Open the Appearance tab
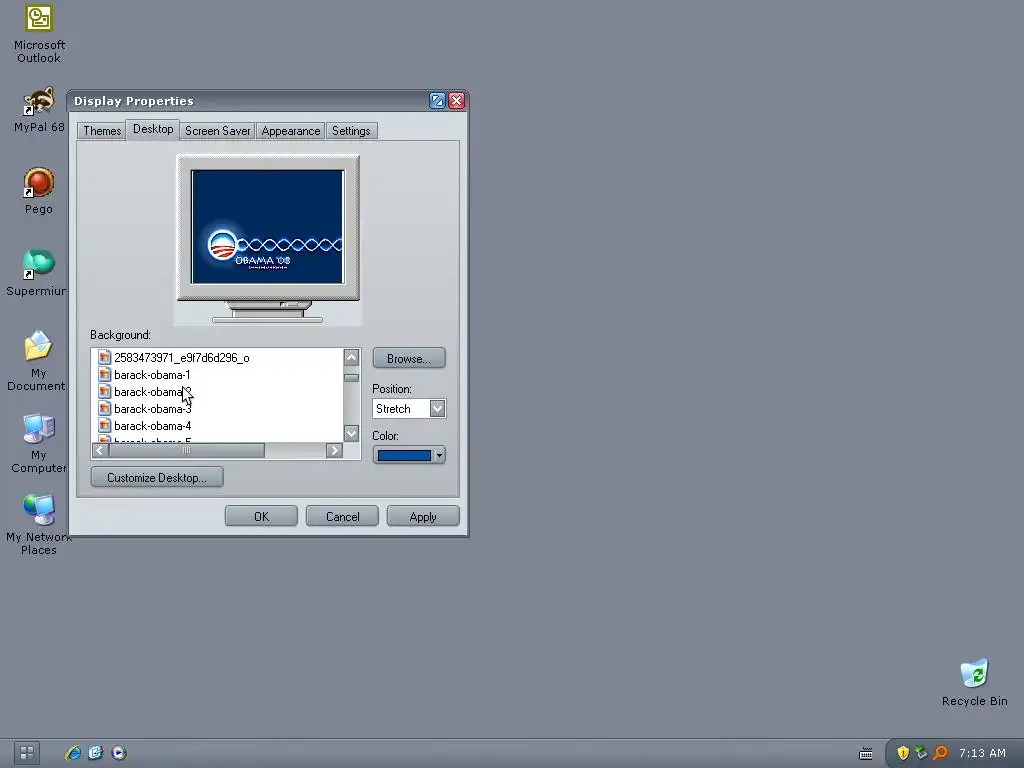The image size is (1024, 768). (x=291, y=131)
